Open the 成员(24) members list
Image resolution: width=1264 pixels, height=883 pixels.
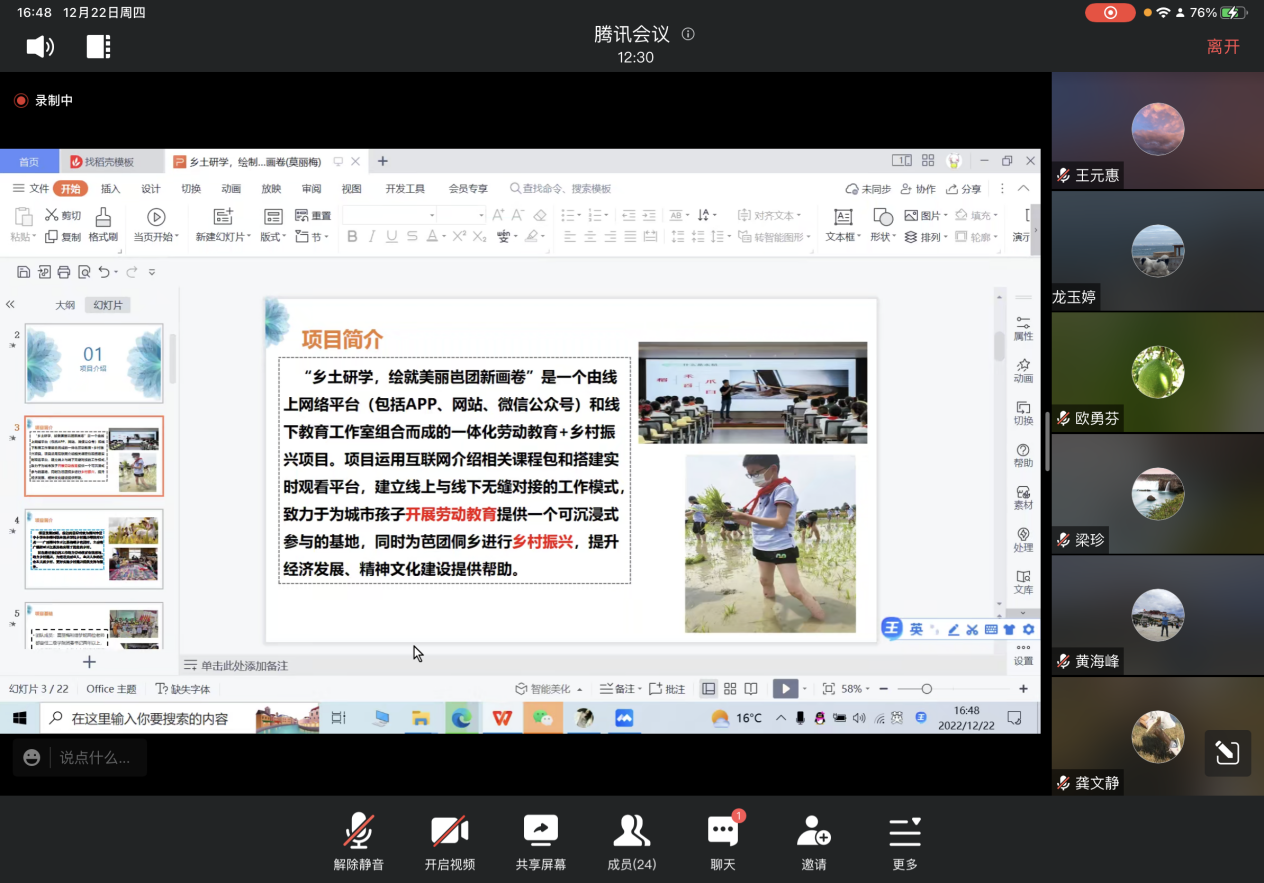coord(631,831)
